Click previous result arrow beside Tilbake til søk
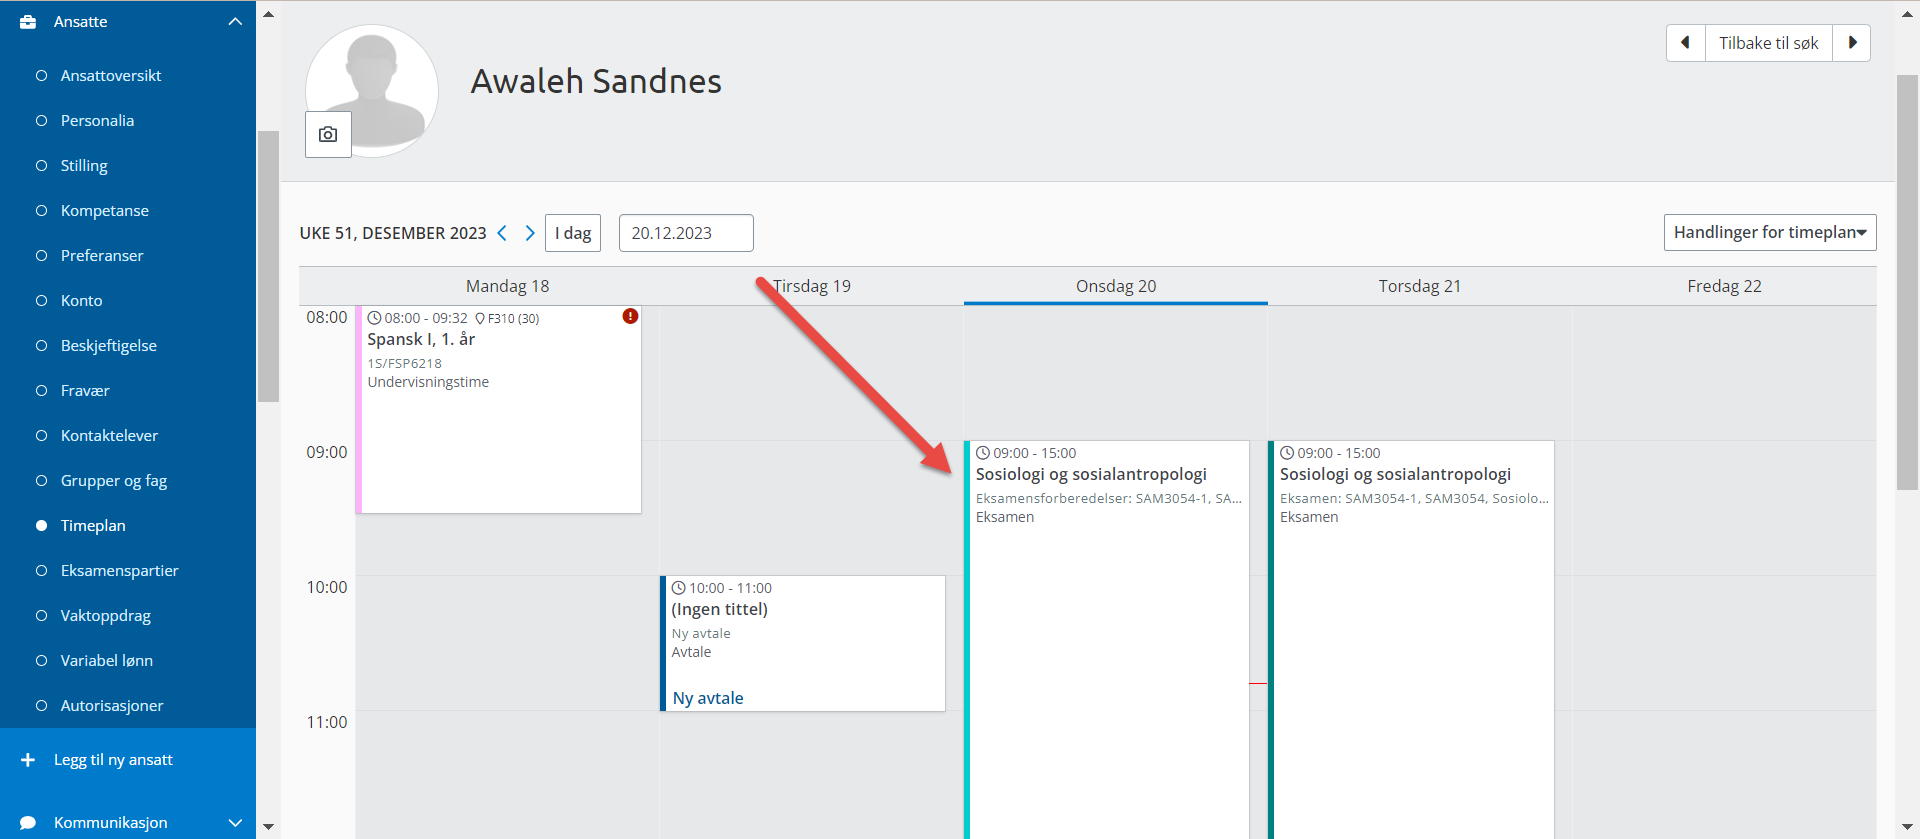The image size is (1920, 839). [x=1685, y=43]
